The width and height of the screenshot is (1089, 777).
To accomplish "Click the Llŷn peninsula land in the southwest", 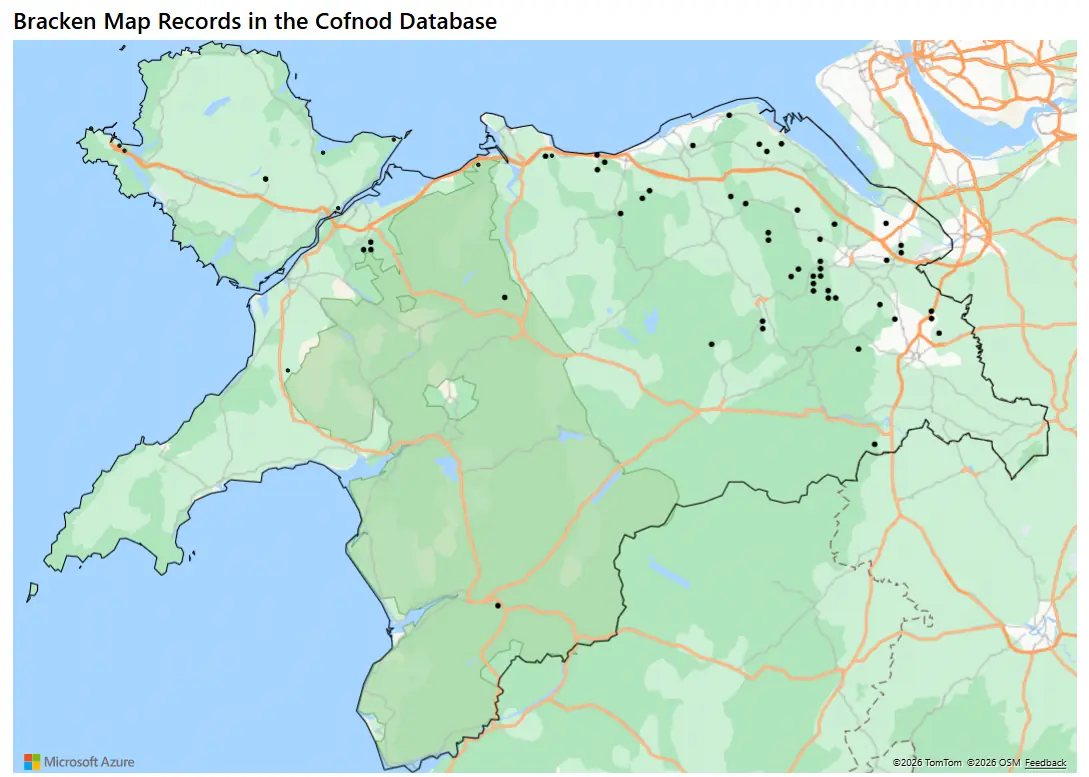I will (150, 500).
